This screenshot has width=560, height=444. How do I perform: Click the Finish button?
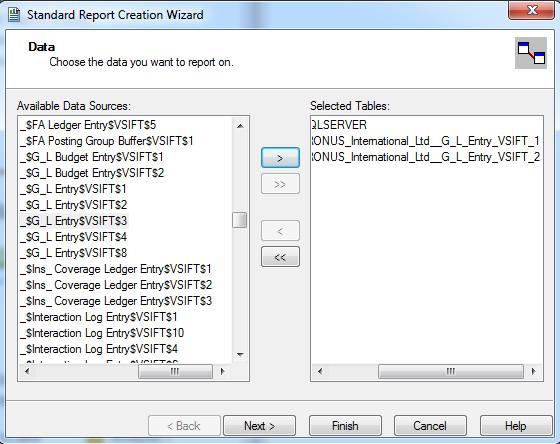click(x=345, y=425)
